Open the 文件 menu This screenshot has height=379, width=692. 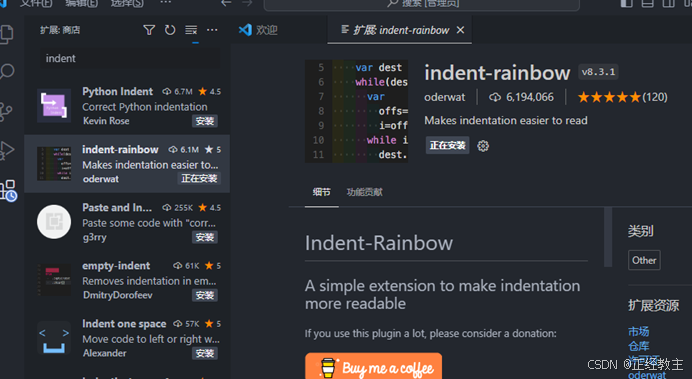coord(36,4)
